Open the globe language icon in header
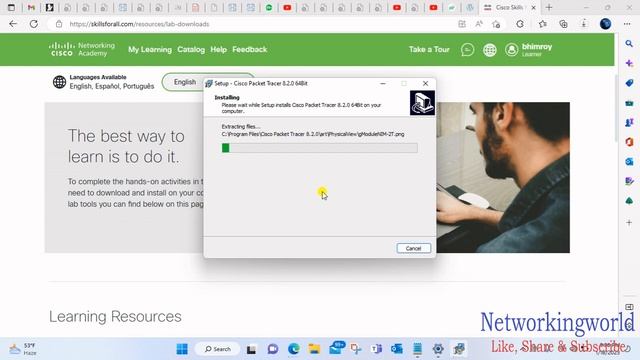Image resolution: width=640 pixels, height=360 pixels. click(x=490, y=50)
